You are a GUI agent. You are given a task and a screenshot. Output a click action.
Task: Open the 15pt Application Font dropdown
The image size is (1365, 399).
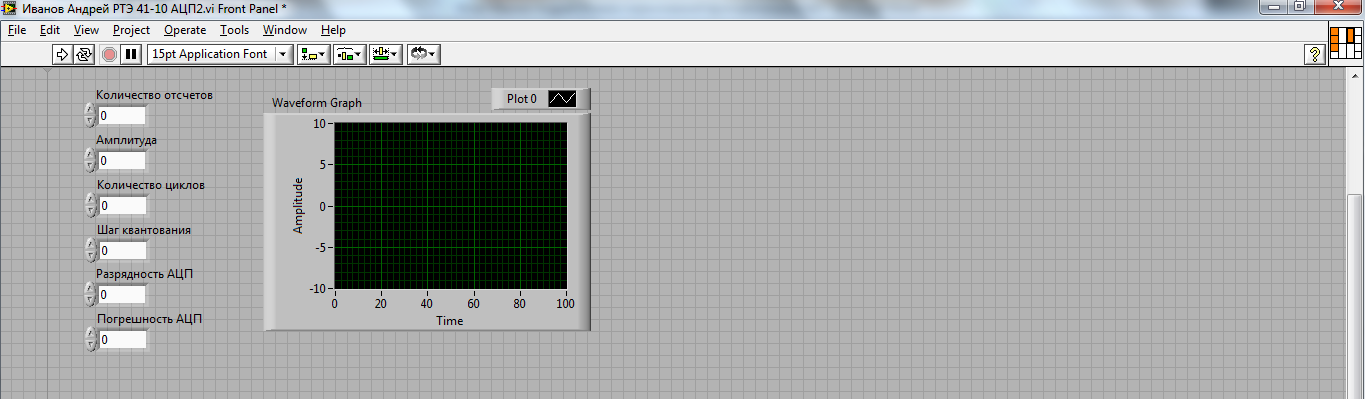[x=220, y=54]
